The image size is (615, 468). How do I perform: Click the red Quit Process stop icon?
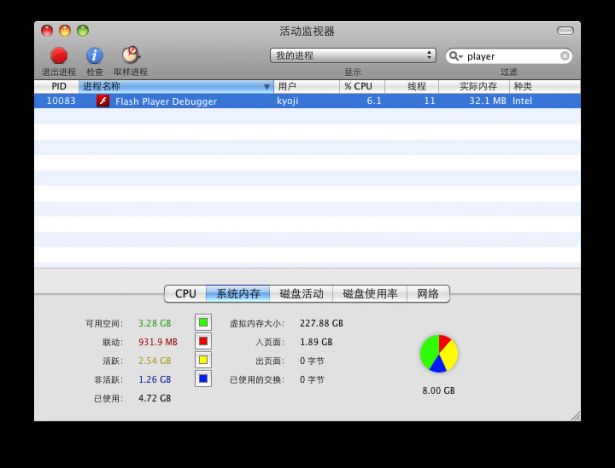tap(59, 56)
